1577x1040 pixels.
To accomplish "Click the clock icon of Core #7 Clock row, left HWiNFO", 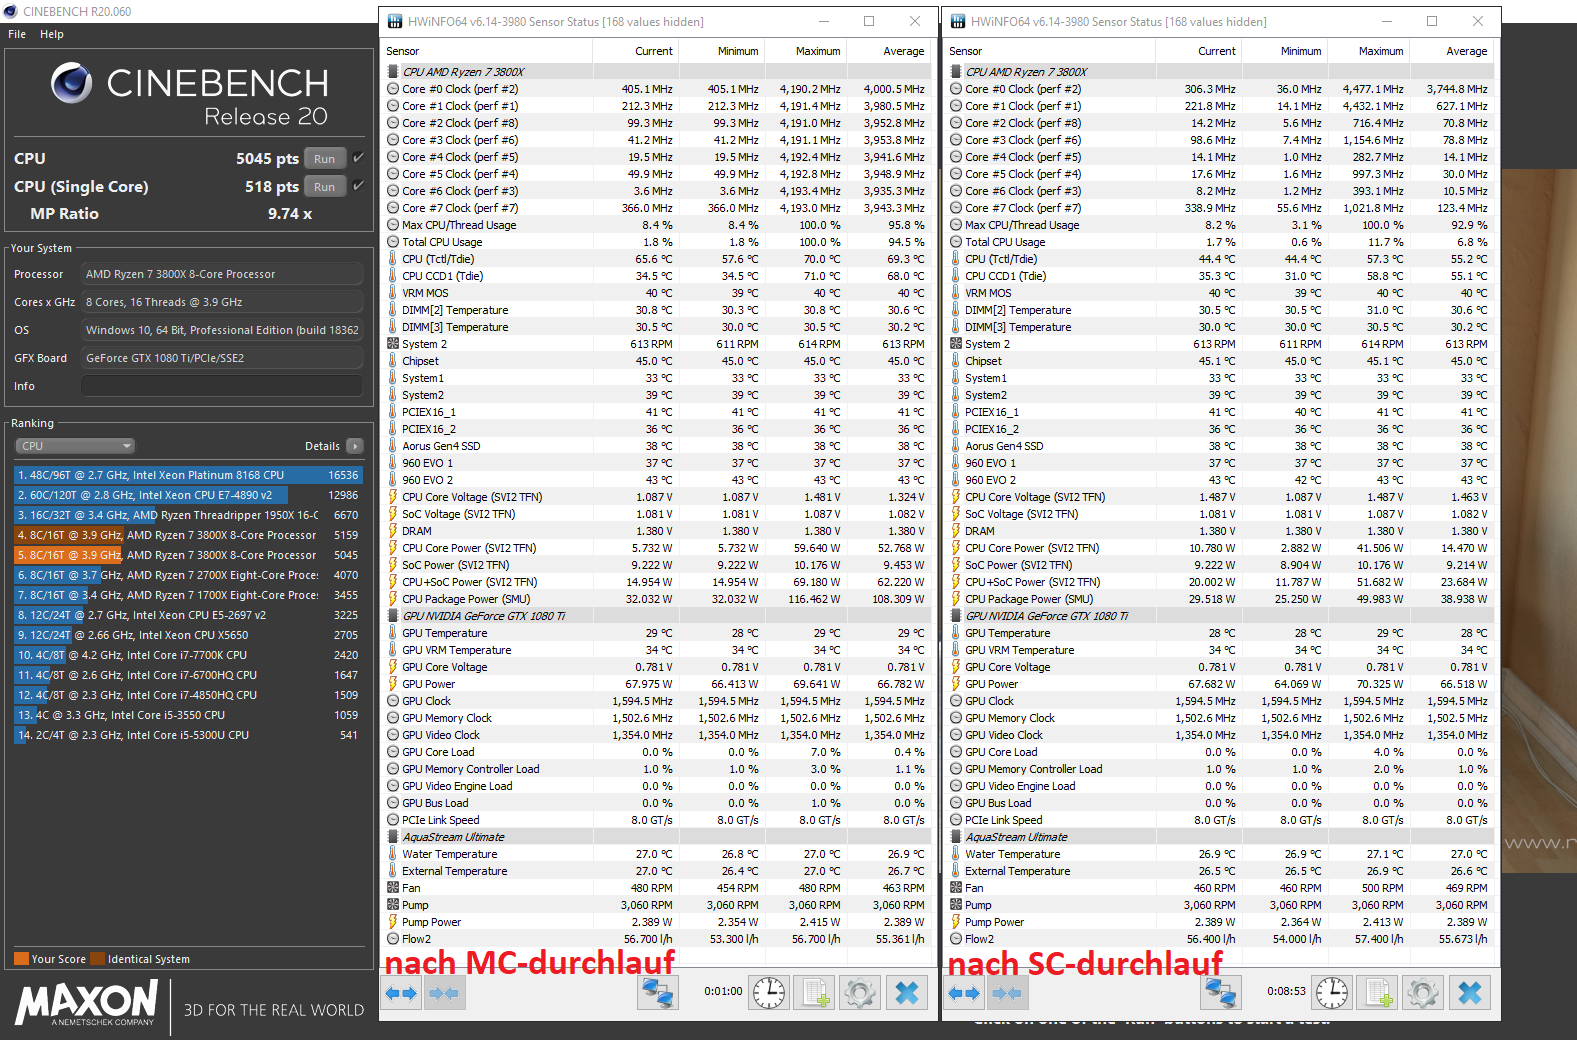I will tap(393, 208).
